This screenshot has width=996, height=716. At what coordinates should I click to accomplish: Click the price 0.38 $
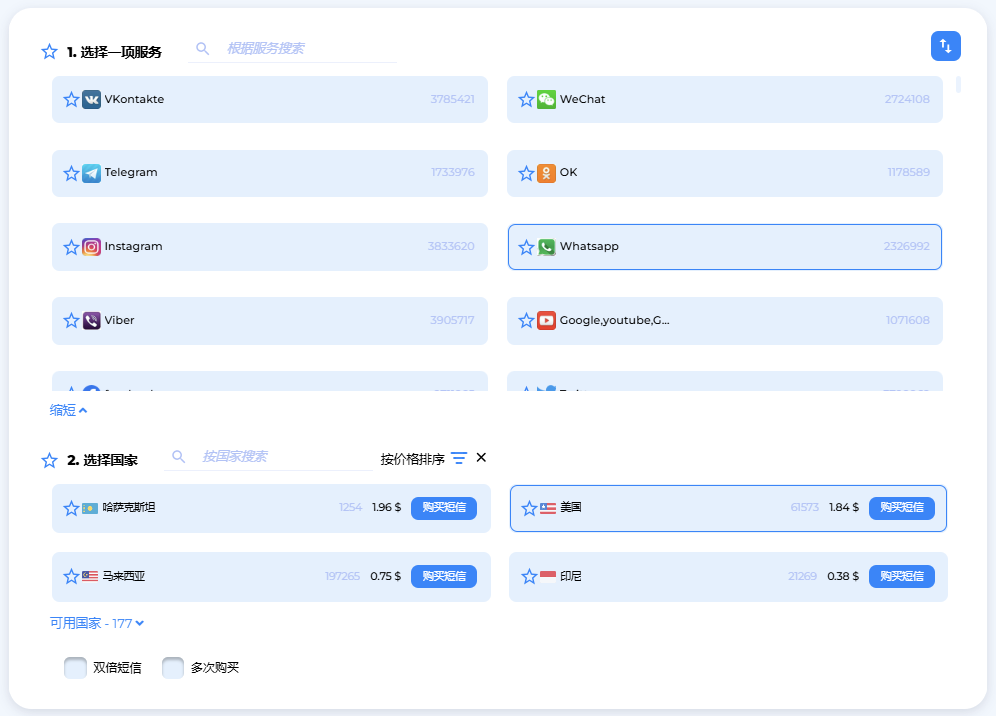click(x=843, y=576)
